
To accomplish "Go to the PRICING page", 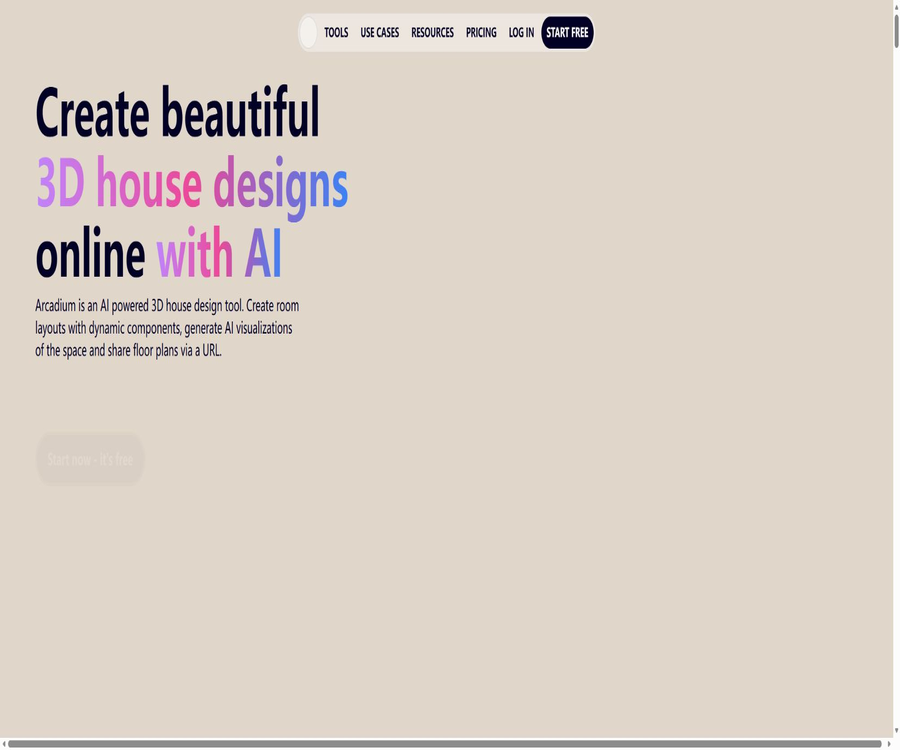I will 481,33.
